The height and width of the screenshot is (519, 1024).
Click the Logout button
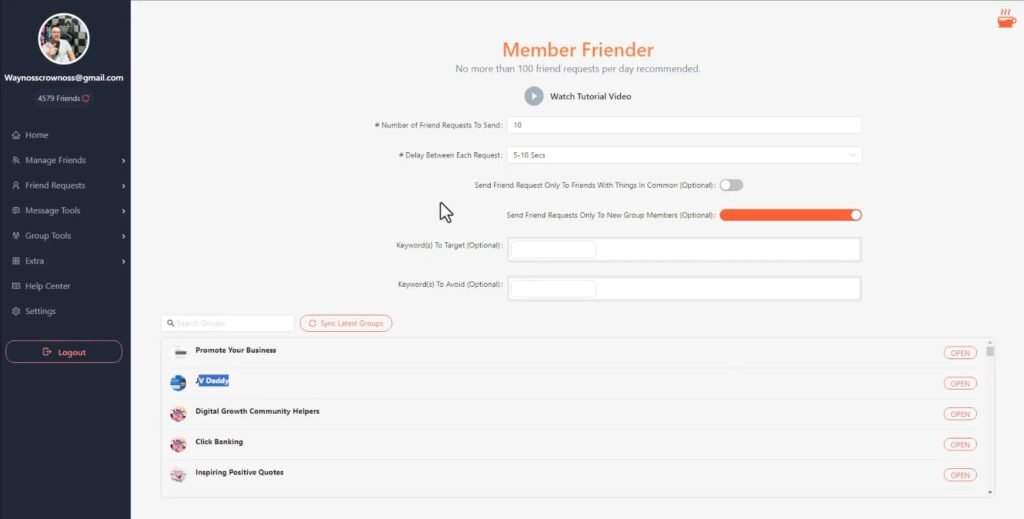[64, 352]
